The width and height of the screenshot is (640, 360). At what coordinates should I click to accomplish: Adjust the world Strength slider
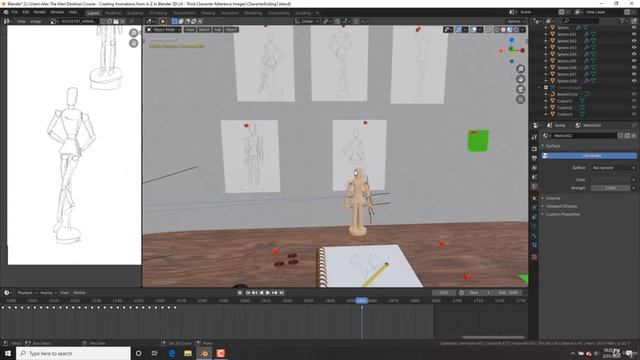click(x=611, y=188)
